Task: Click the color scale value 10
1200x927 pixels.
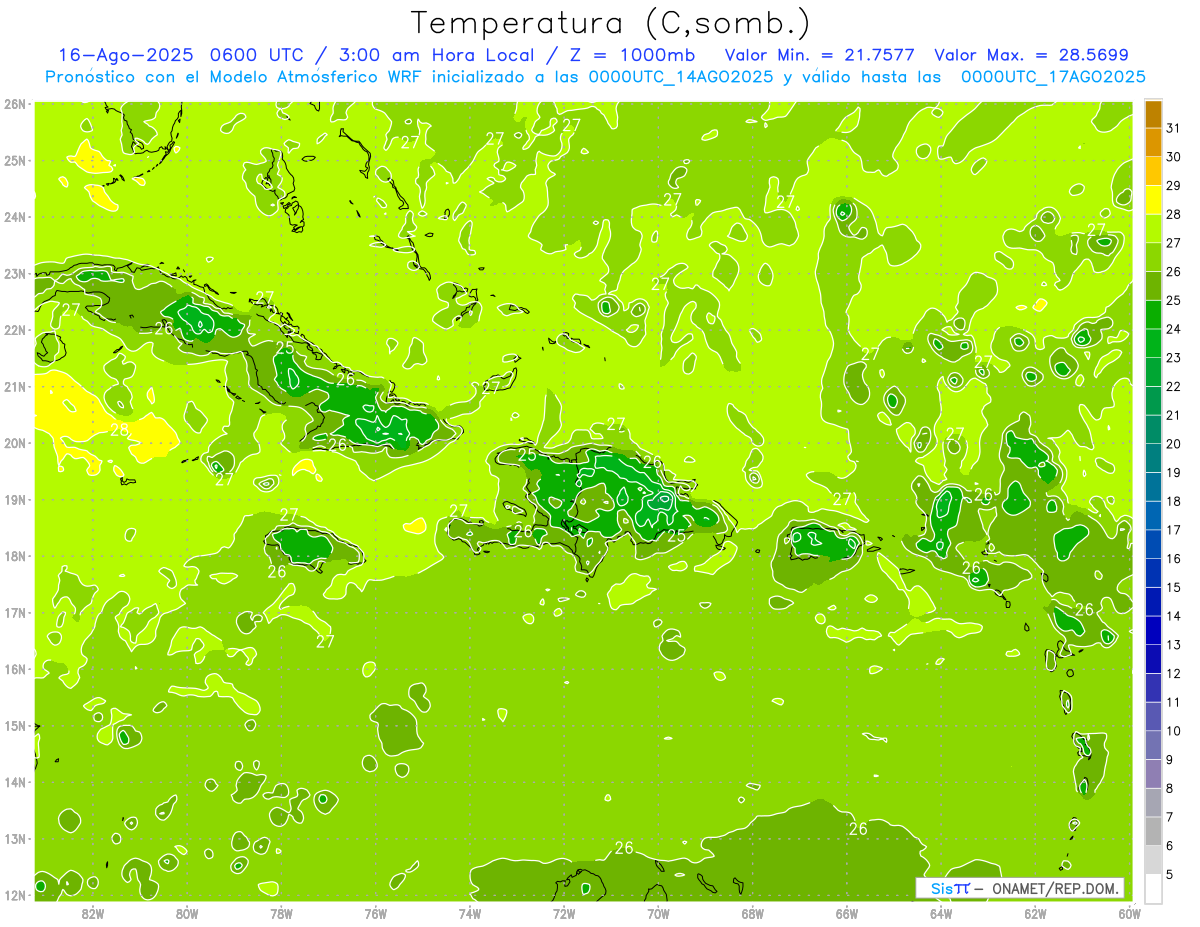Action: click(x=1174, y=731)
